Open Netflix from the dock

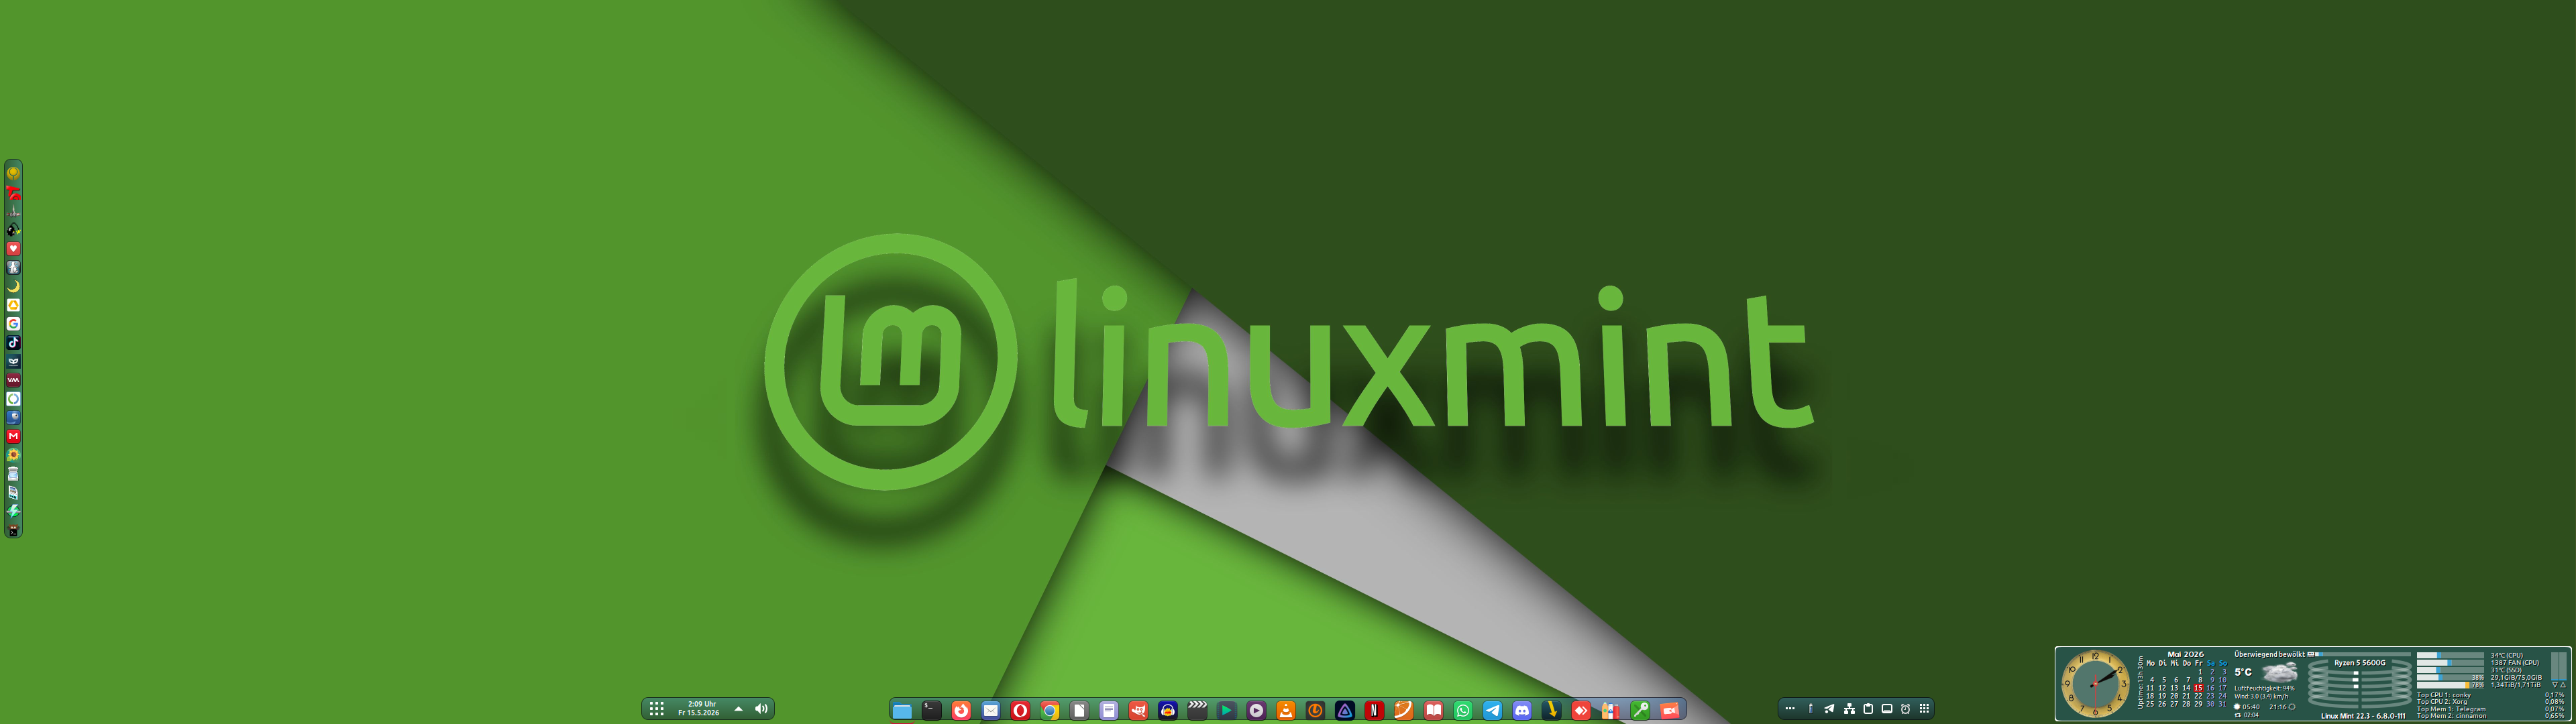(1374, 710)
